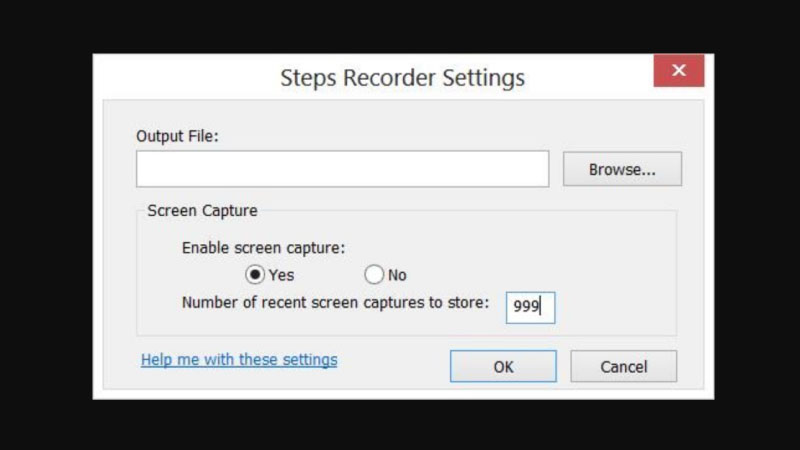Open the Browse file picker
The height and width of the screenshot is (450, 800).
pyautogui.click(x=622, y=169)
